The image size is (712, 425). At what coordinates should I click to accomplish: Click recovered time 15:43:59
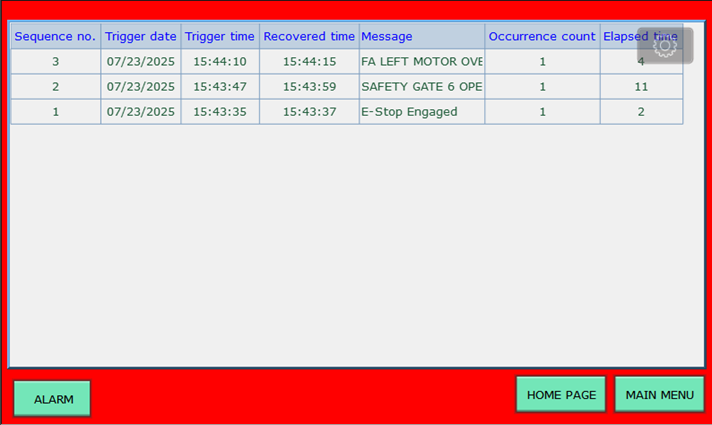point(309,87)
